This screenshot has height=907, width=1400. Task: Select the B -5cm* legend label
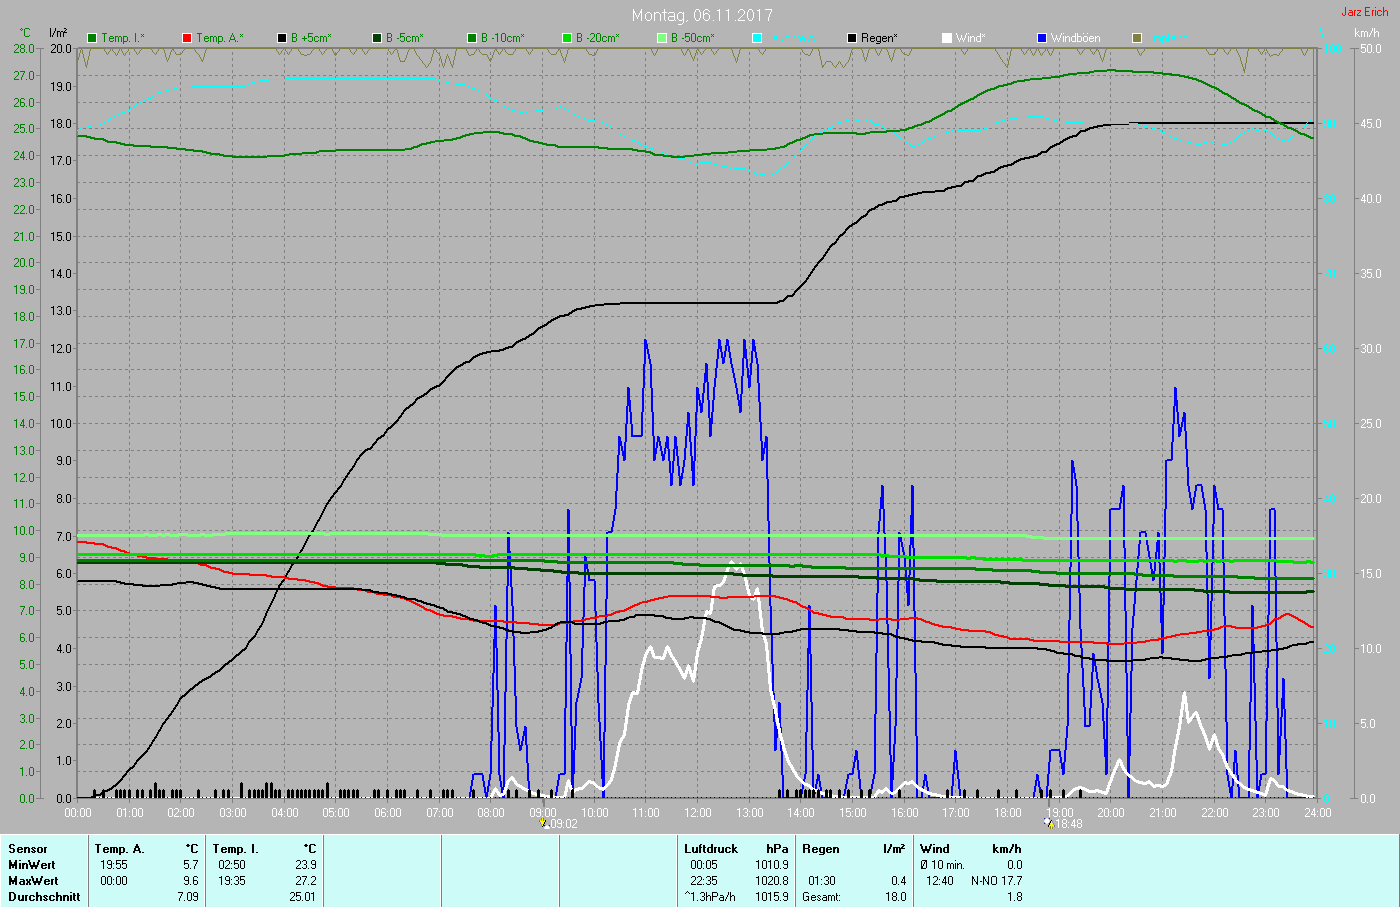405,38
